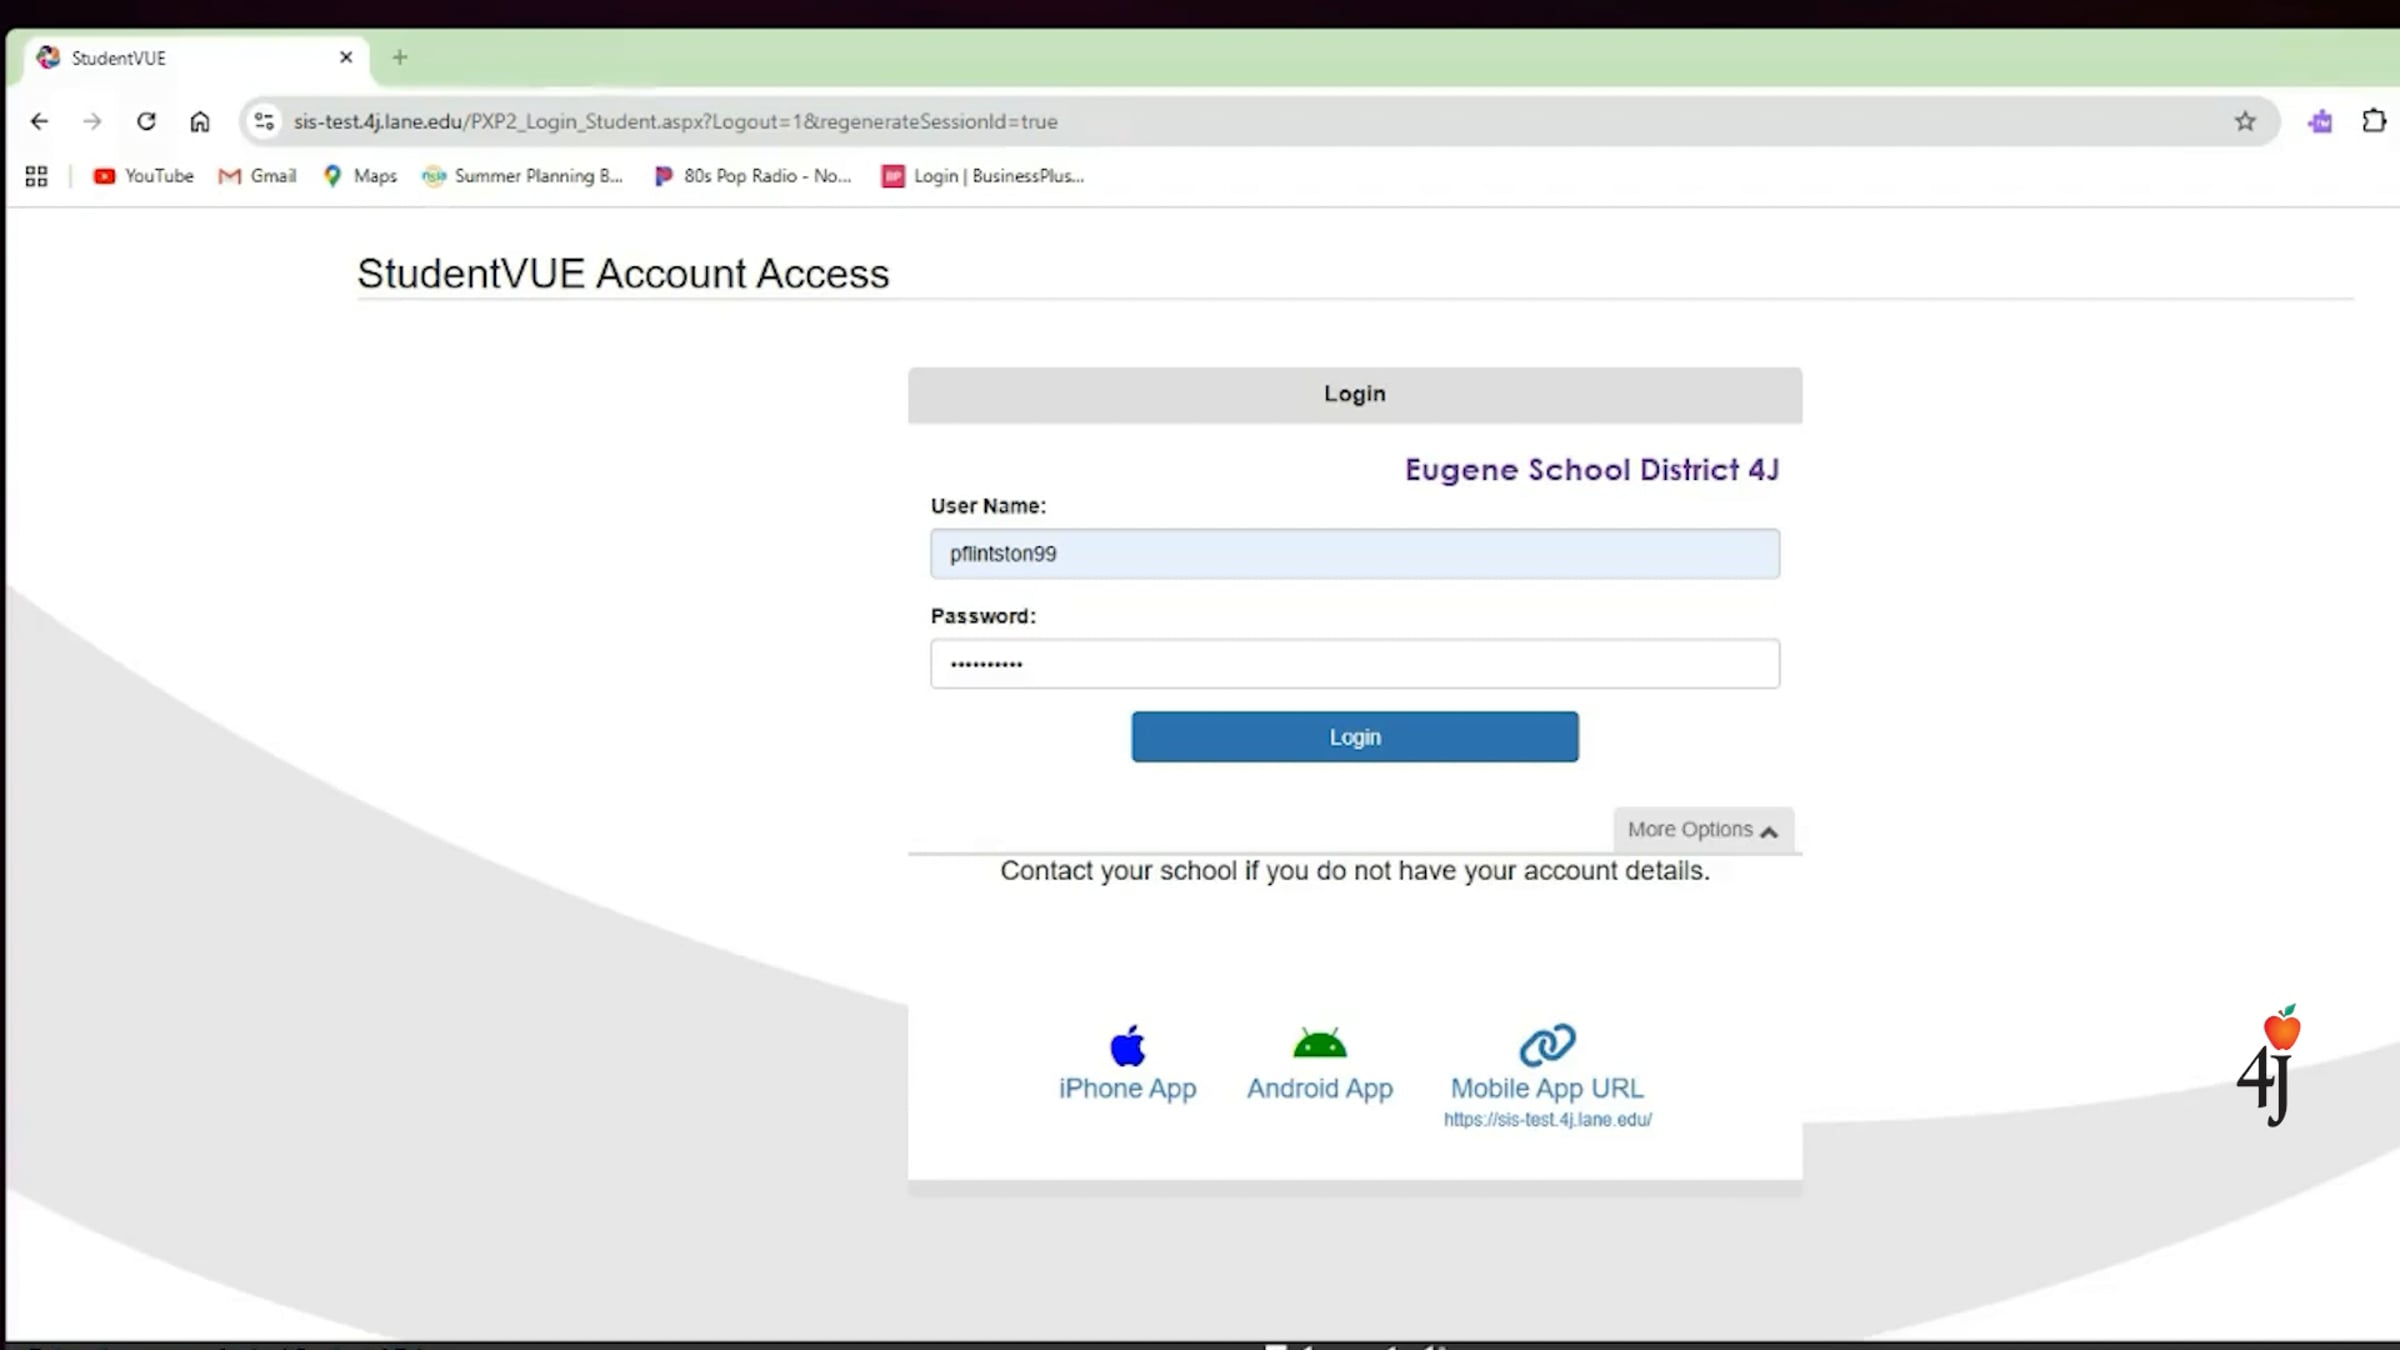Navigate back with the back arrow

pos(39,121)
